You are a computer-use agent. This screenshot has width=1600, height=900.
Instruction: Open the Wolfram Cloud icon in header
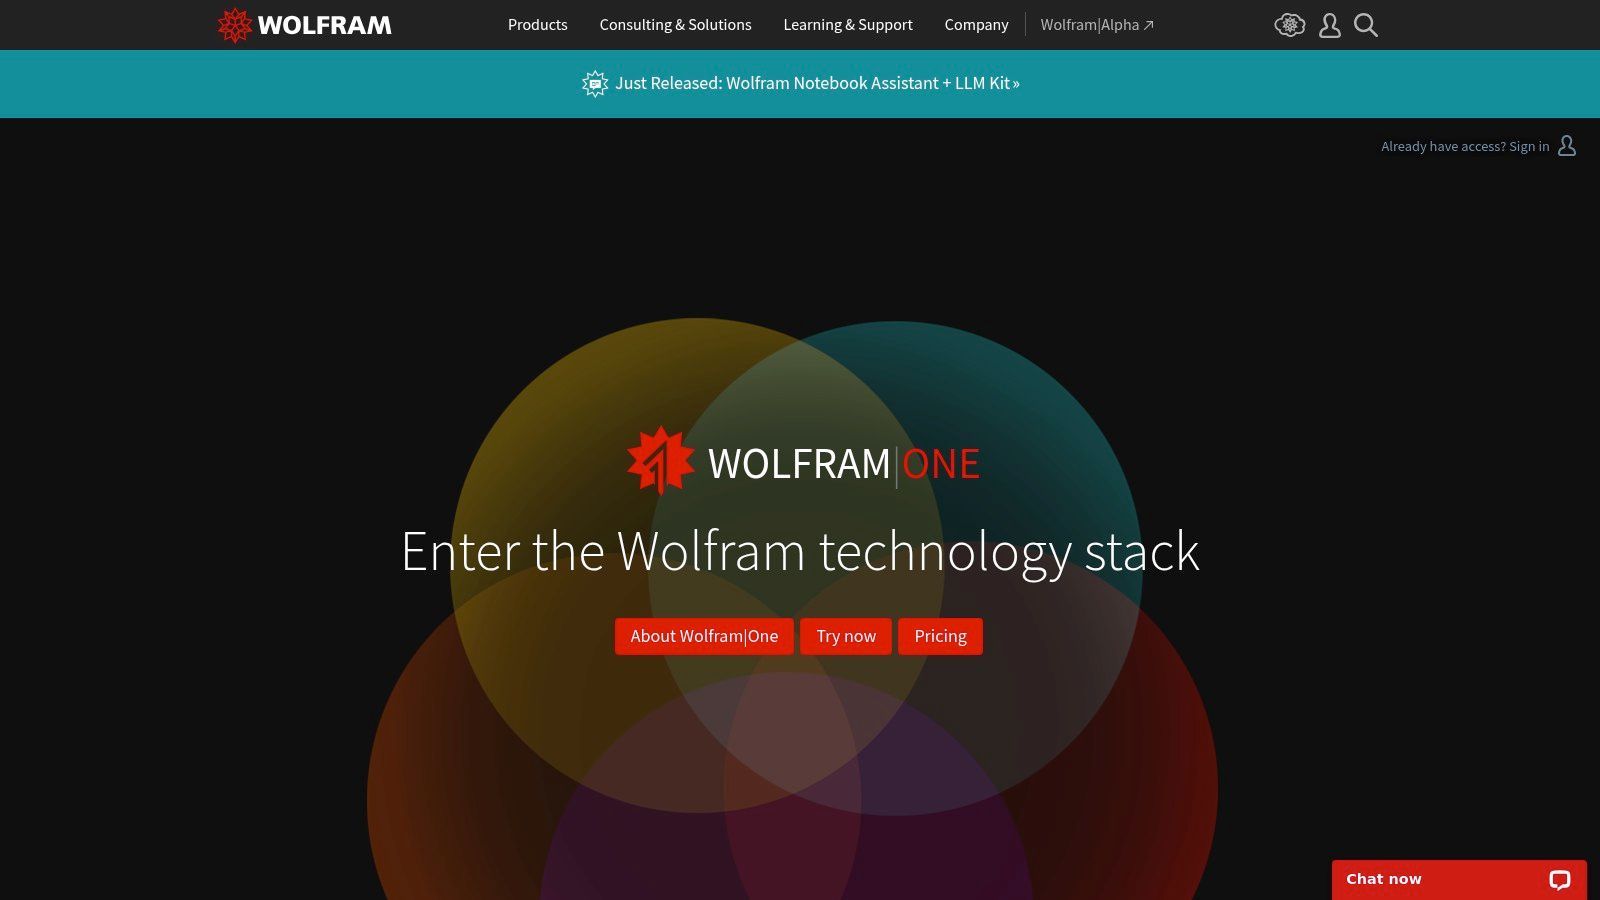[x=1290, y=25]
